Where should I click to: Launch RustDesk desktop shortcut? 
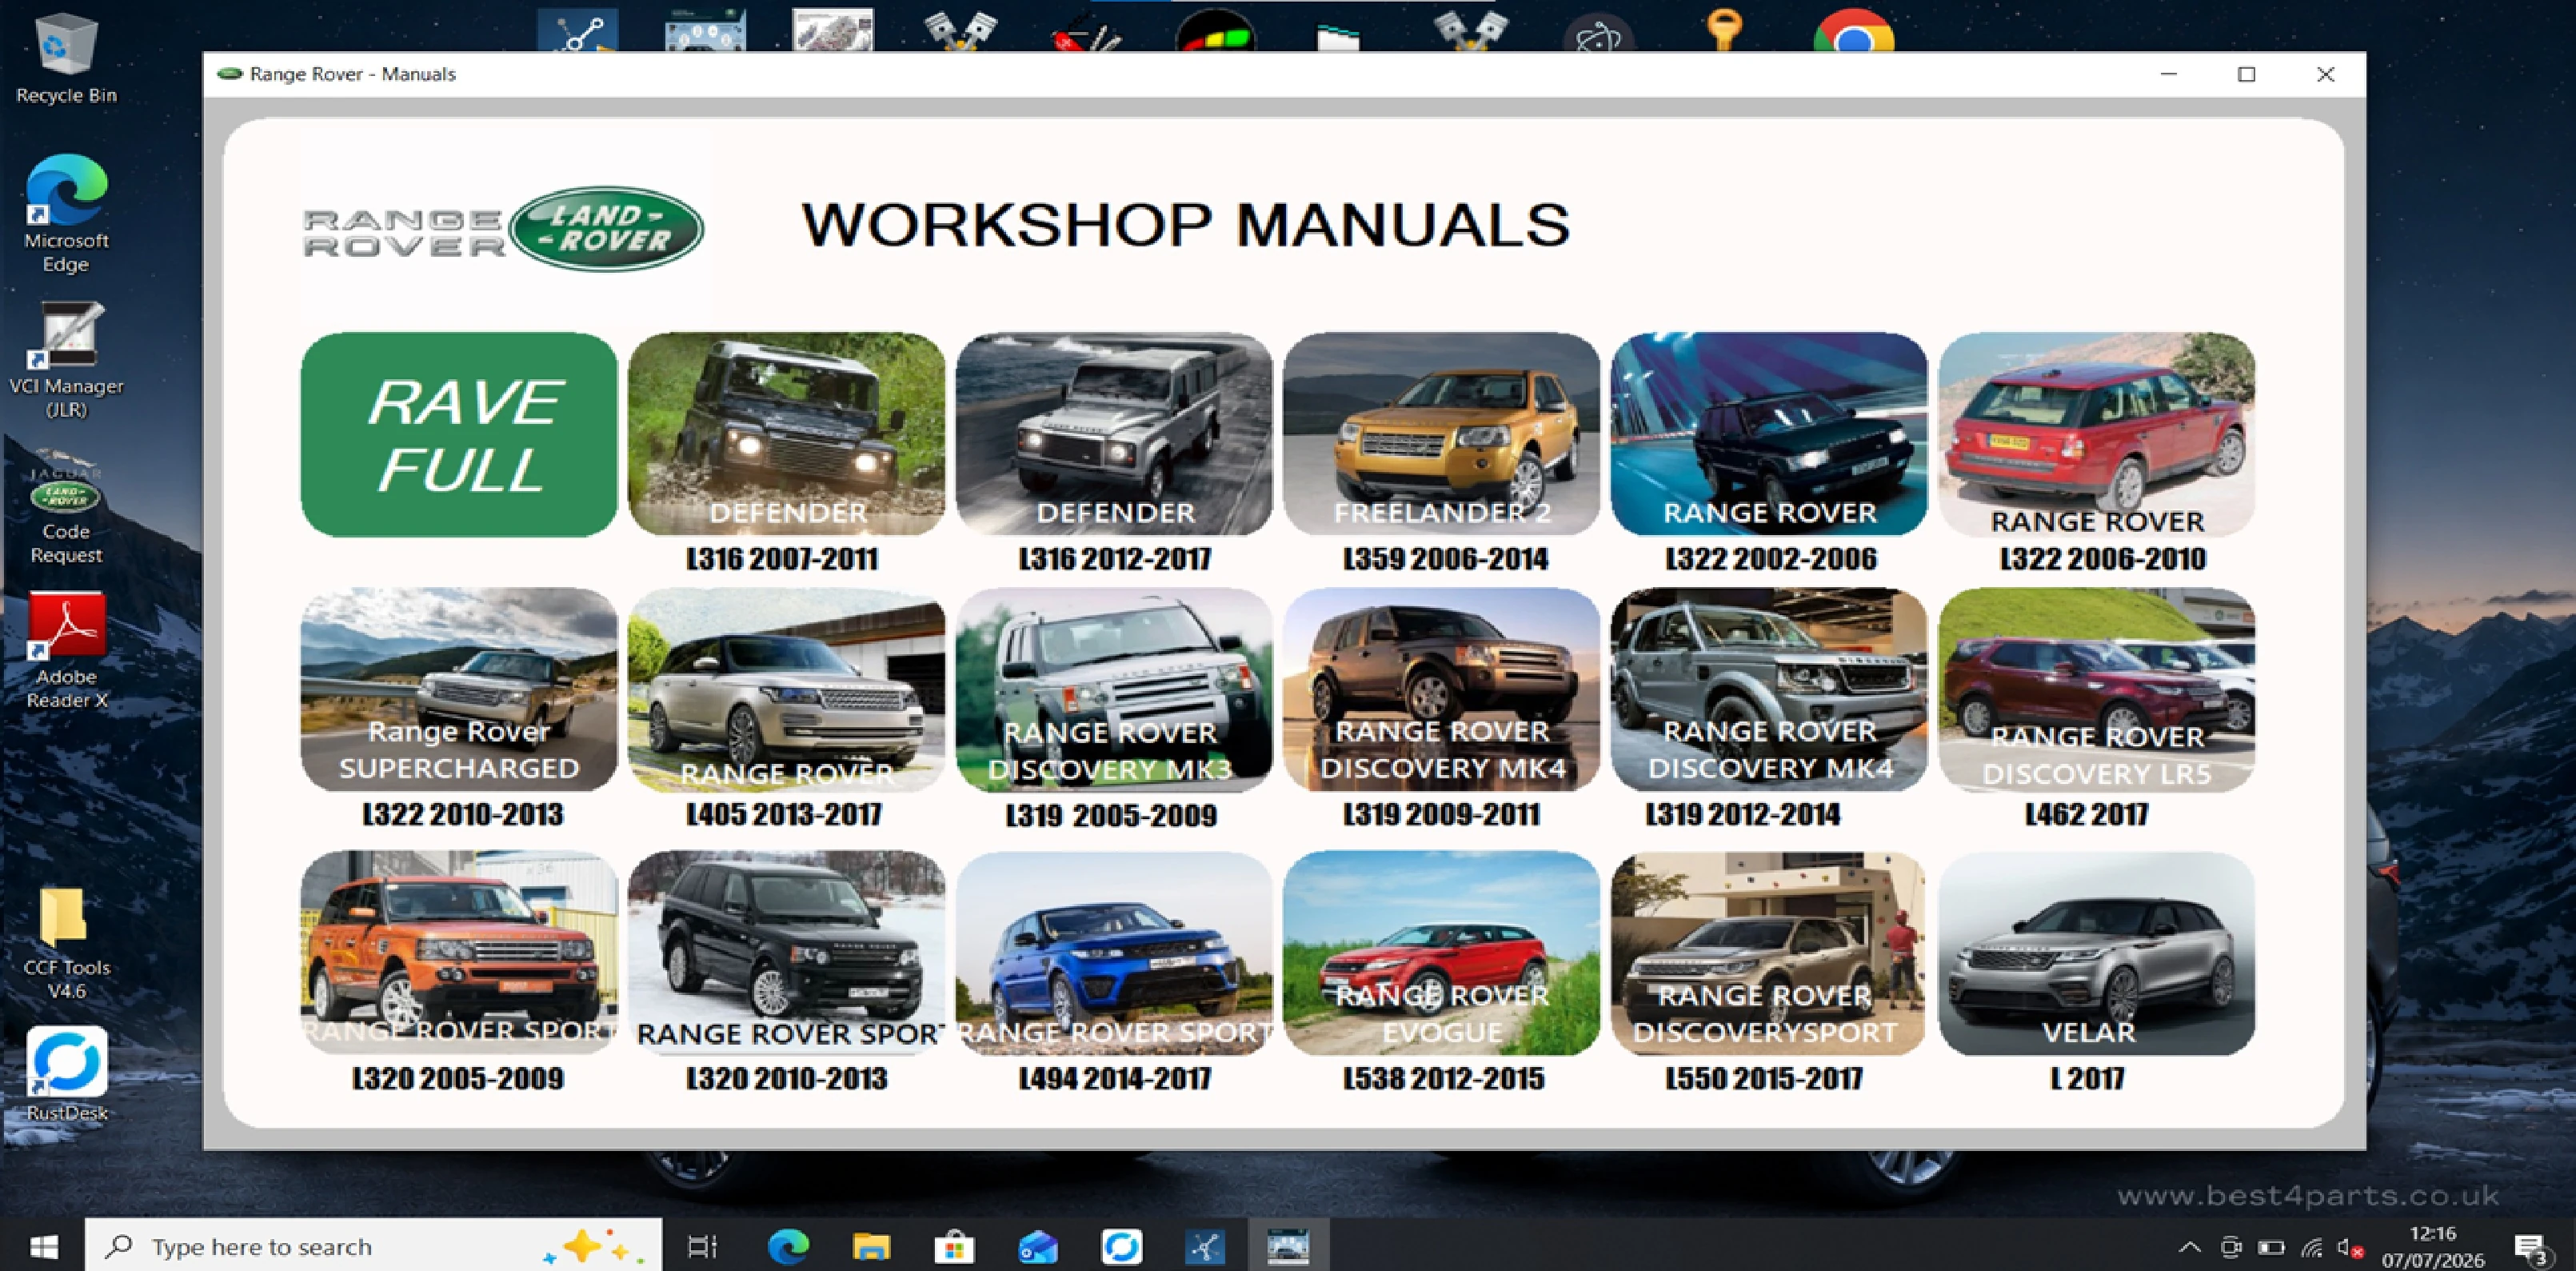(x=66, y=1074)
